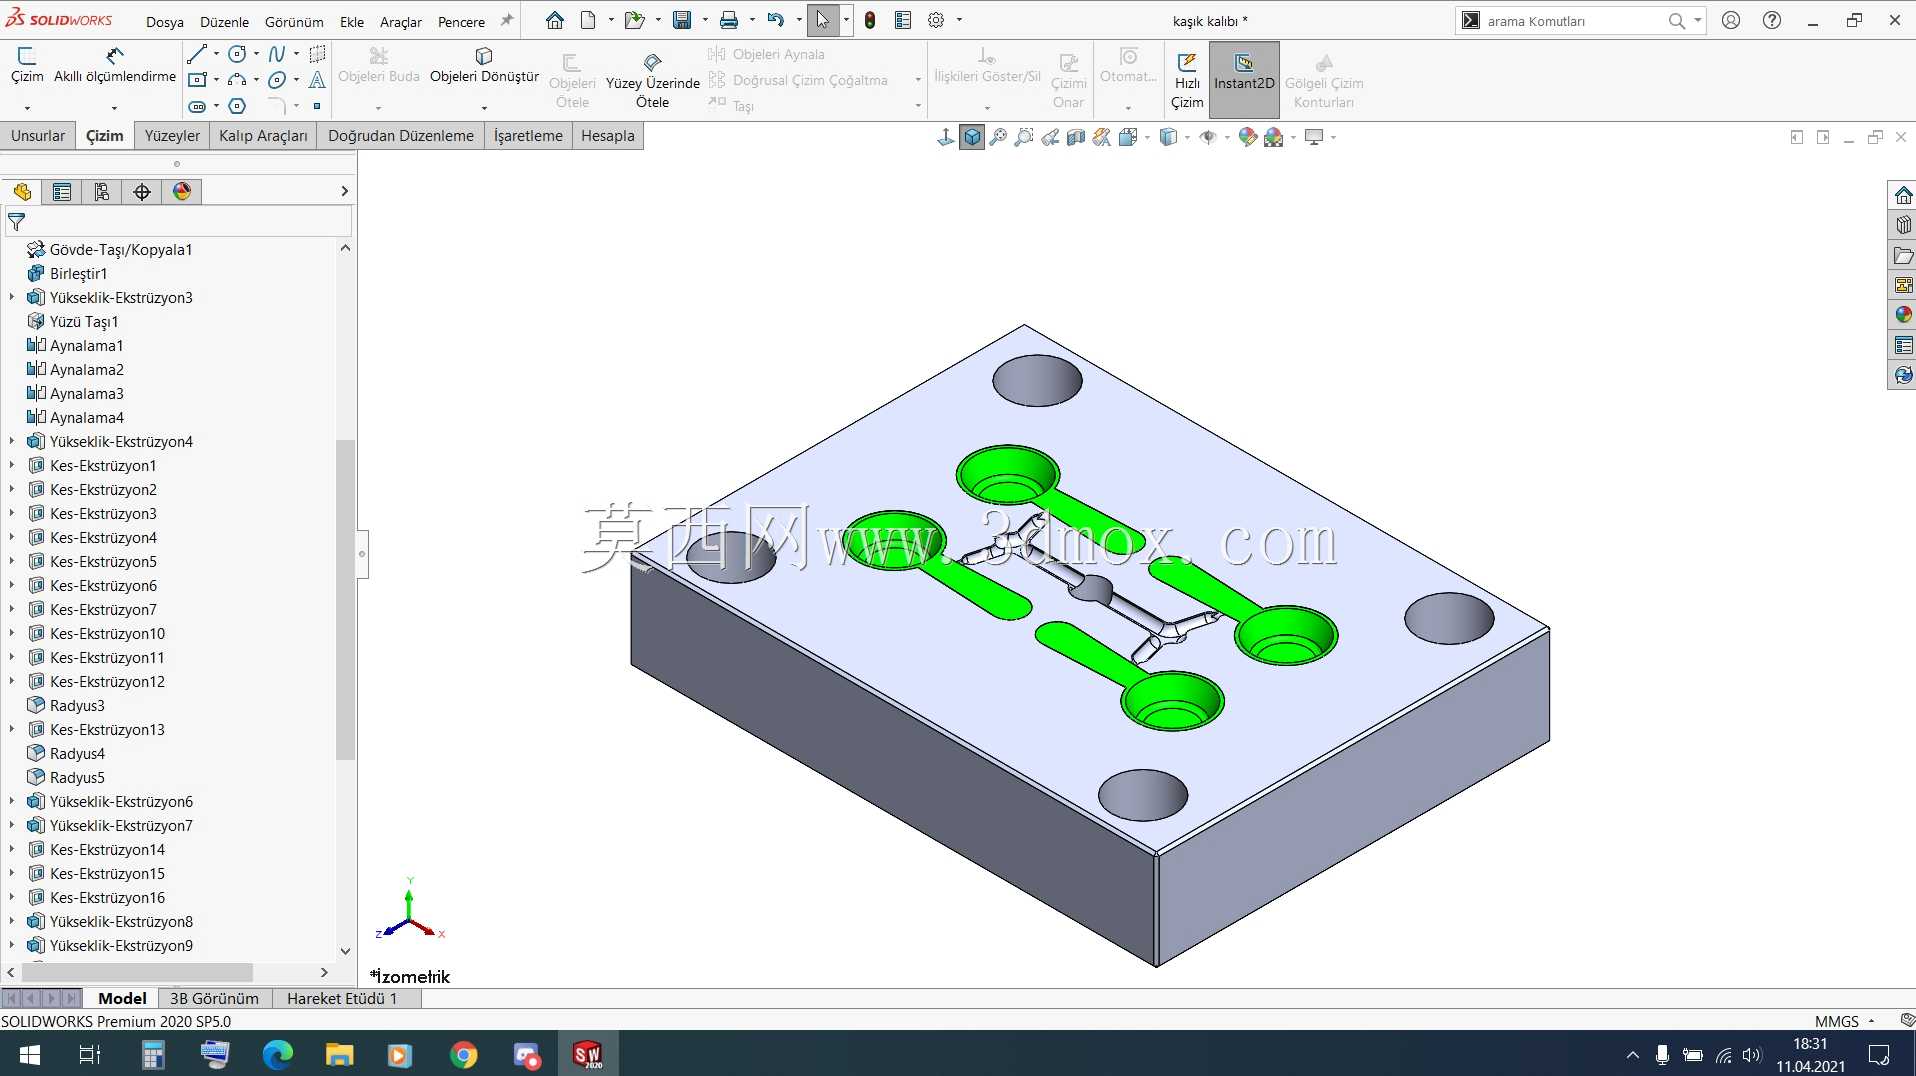The image size is (1916, 1076).
Task: Open the PropertyManager tab in the left panel
Action: (x=62, y=192)
